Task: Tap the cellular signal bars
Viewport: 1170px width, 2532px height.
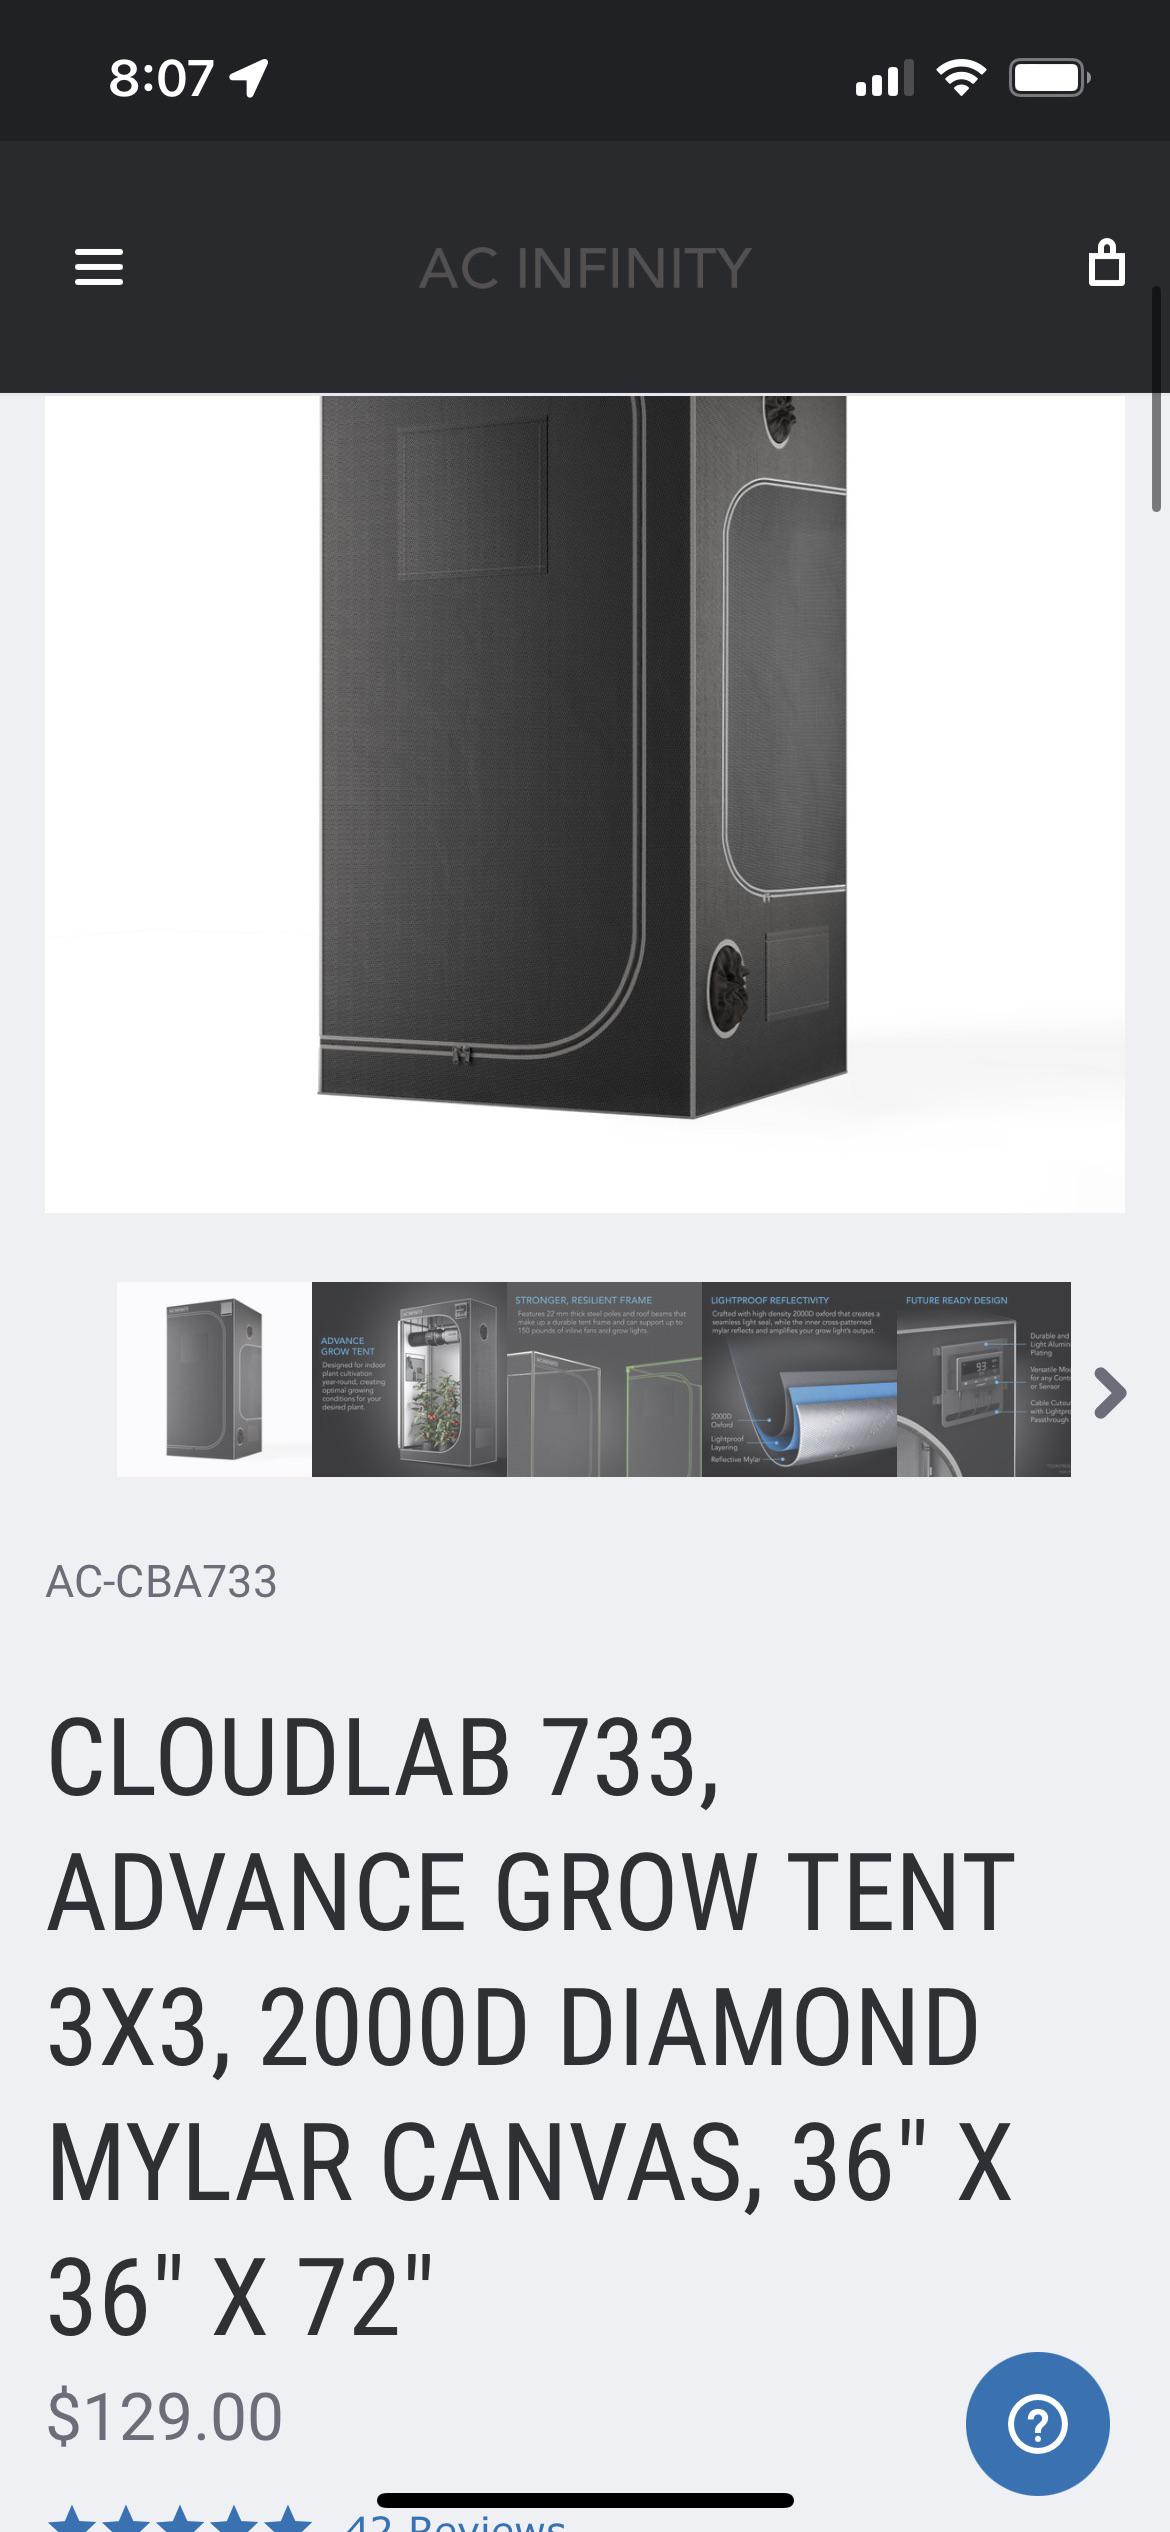Action: [x=885, y=78]
